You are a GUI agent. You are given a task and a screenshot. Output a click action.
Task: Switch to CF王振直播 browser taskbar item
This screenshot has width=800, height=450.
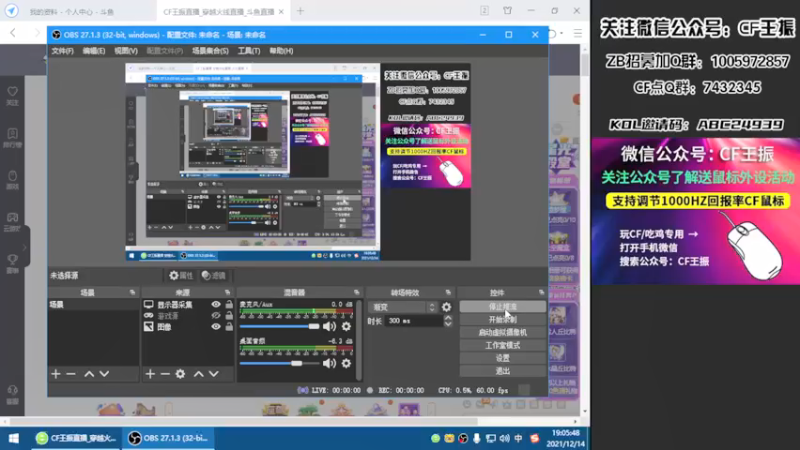point(77,438)
